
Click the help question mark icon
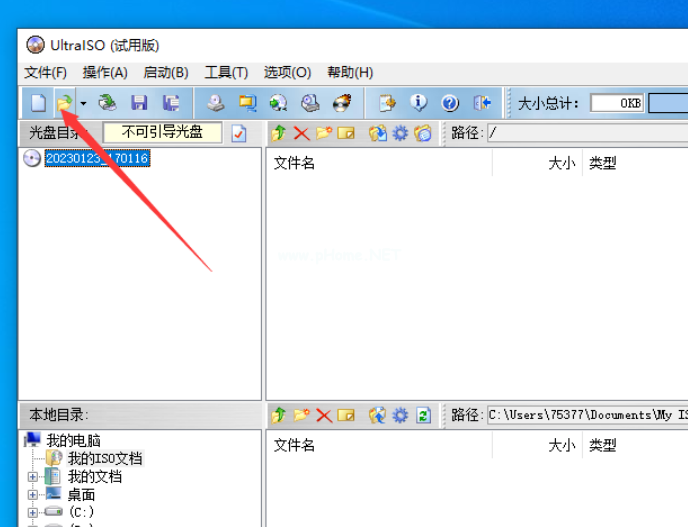click(450, 103)
